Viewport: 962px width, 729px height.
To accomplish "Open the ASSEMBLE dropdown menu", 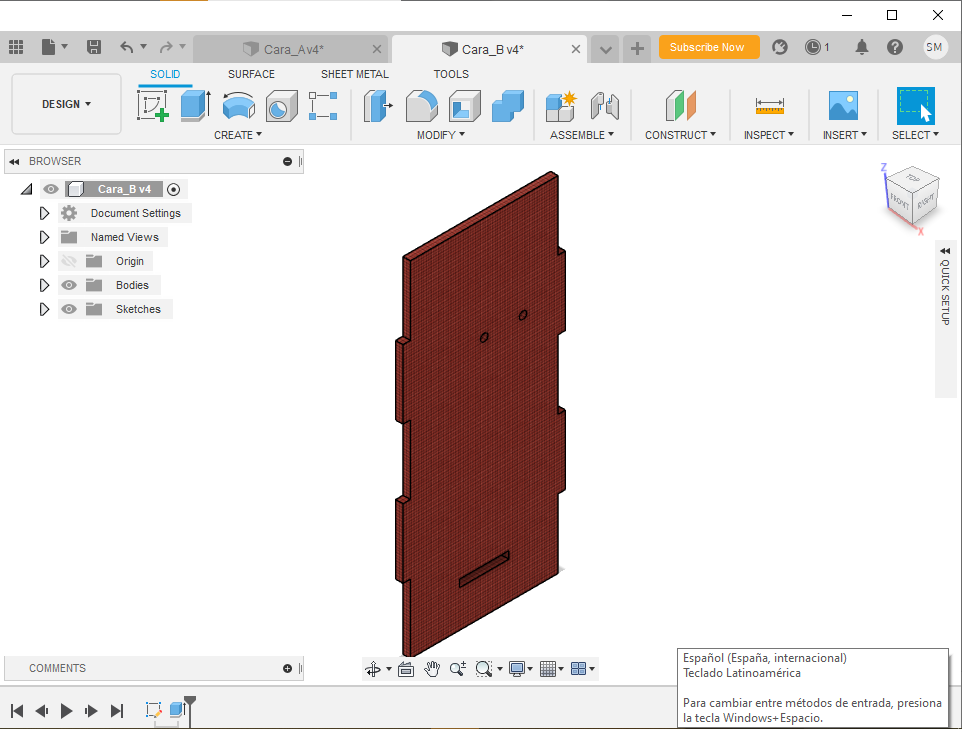I will click(582, 135).
